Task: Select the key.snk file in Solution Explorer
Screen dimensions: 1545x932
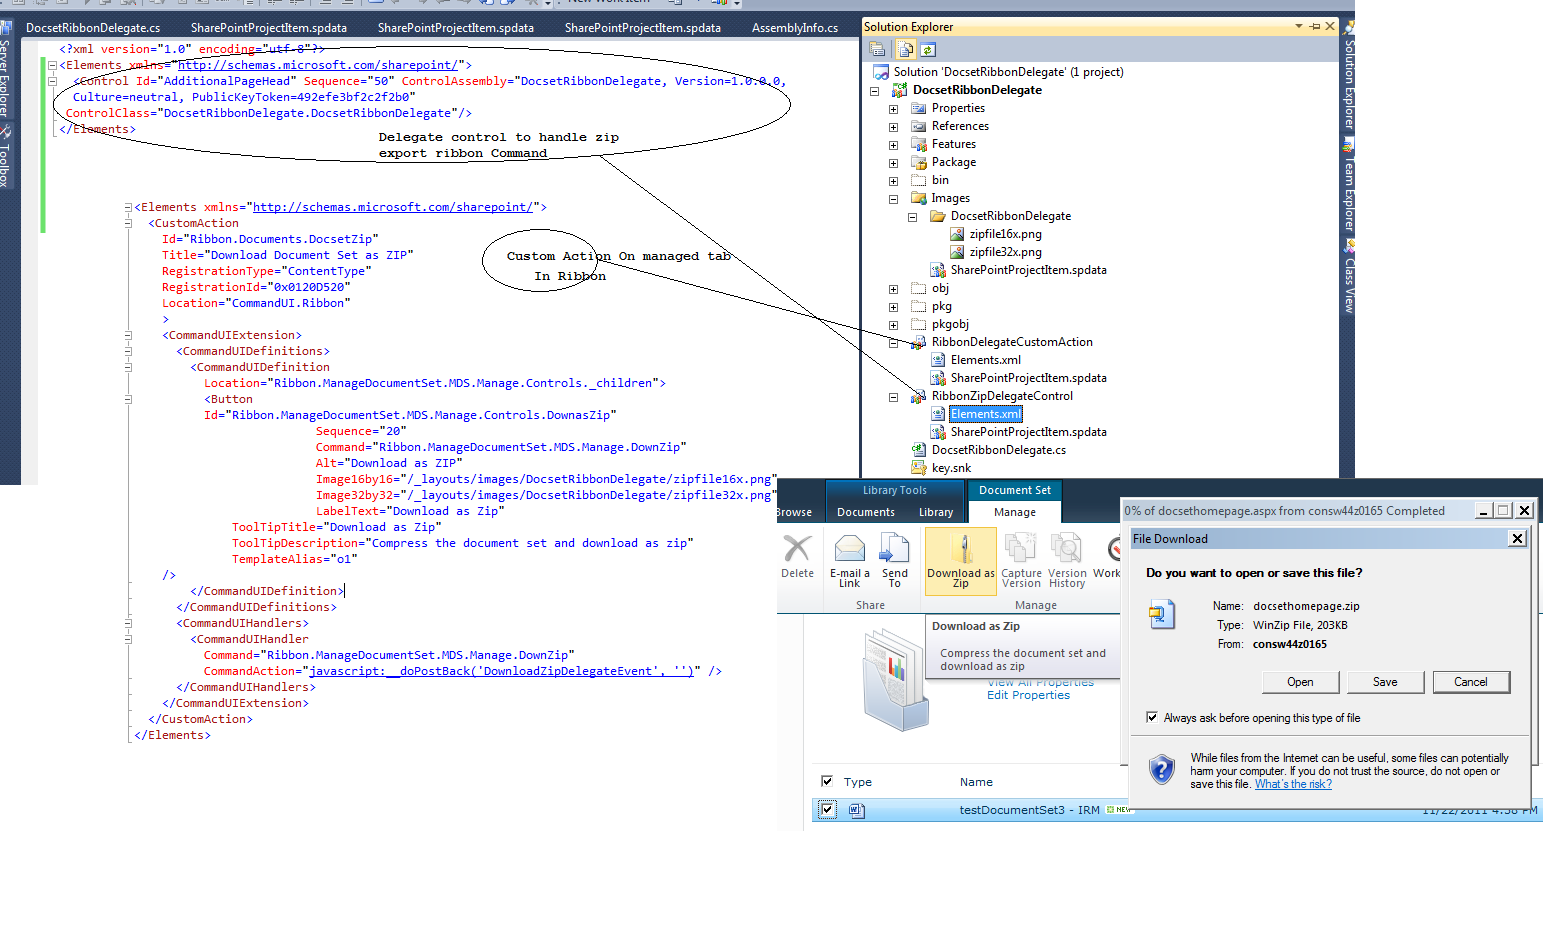Action: click(x=951, y=468)
